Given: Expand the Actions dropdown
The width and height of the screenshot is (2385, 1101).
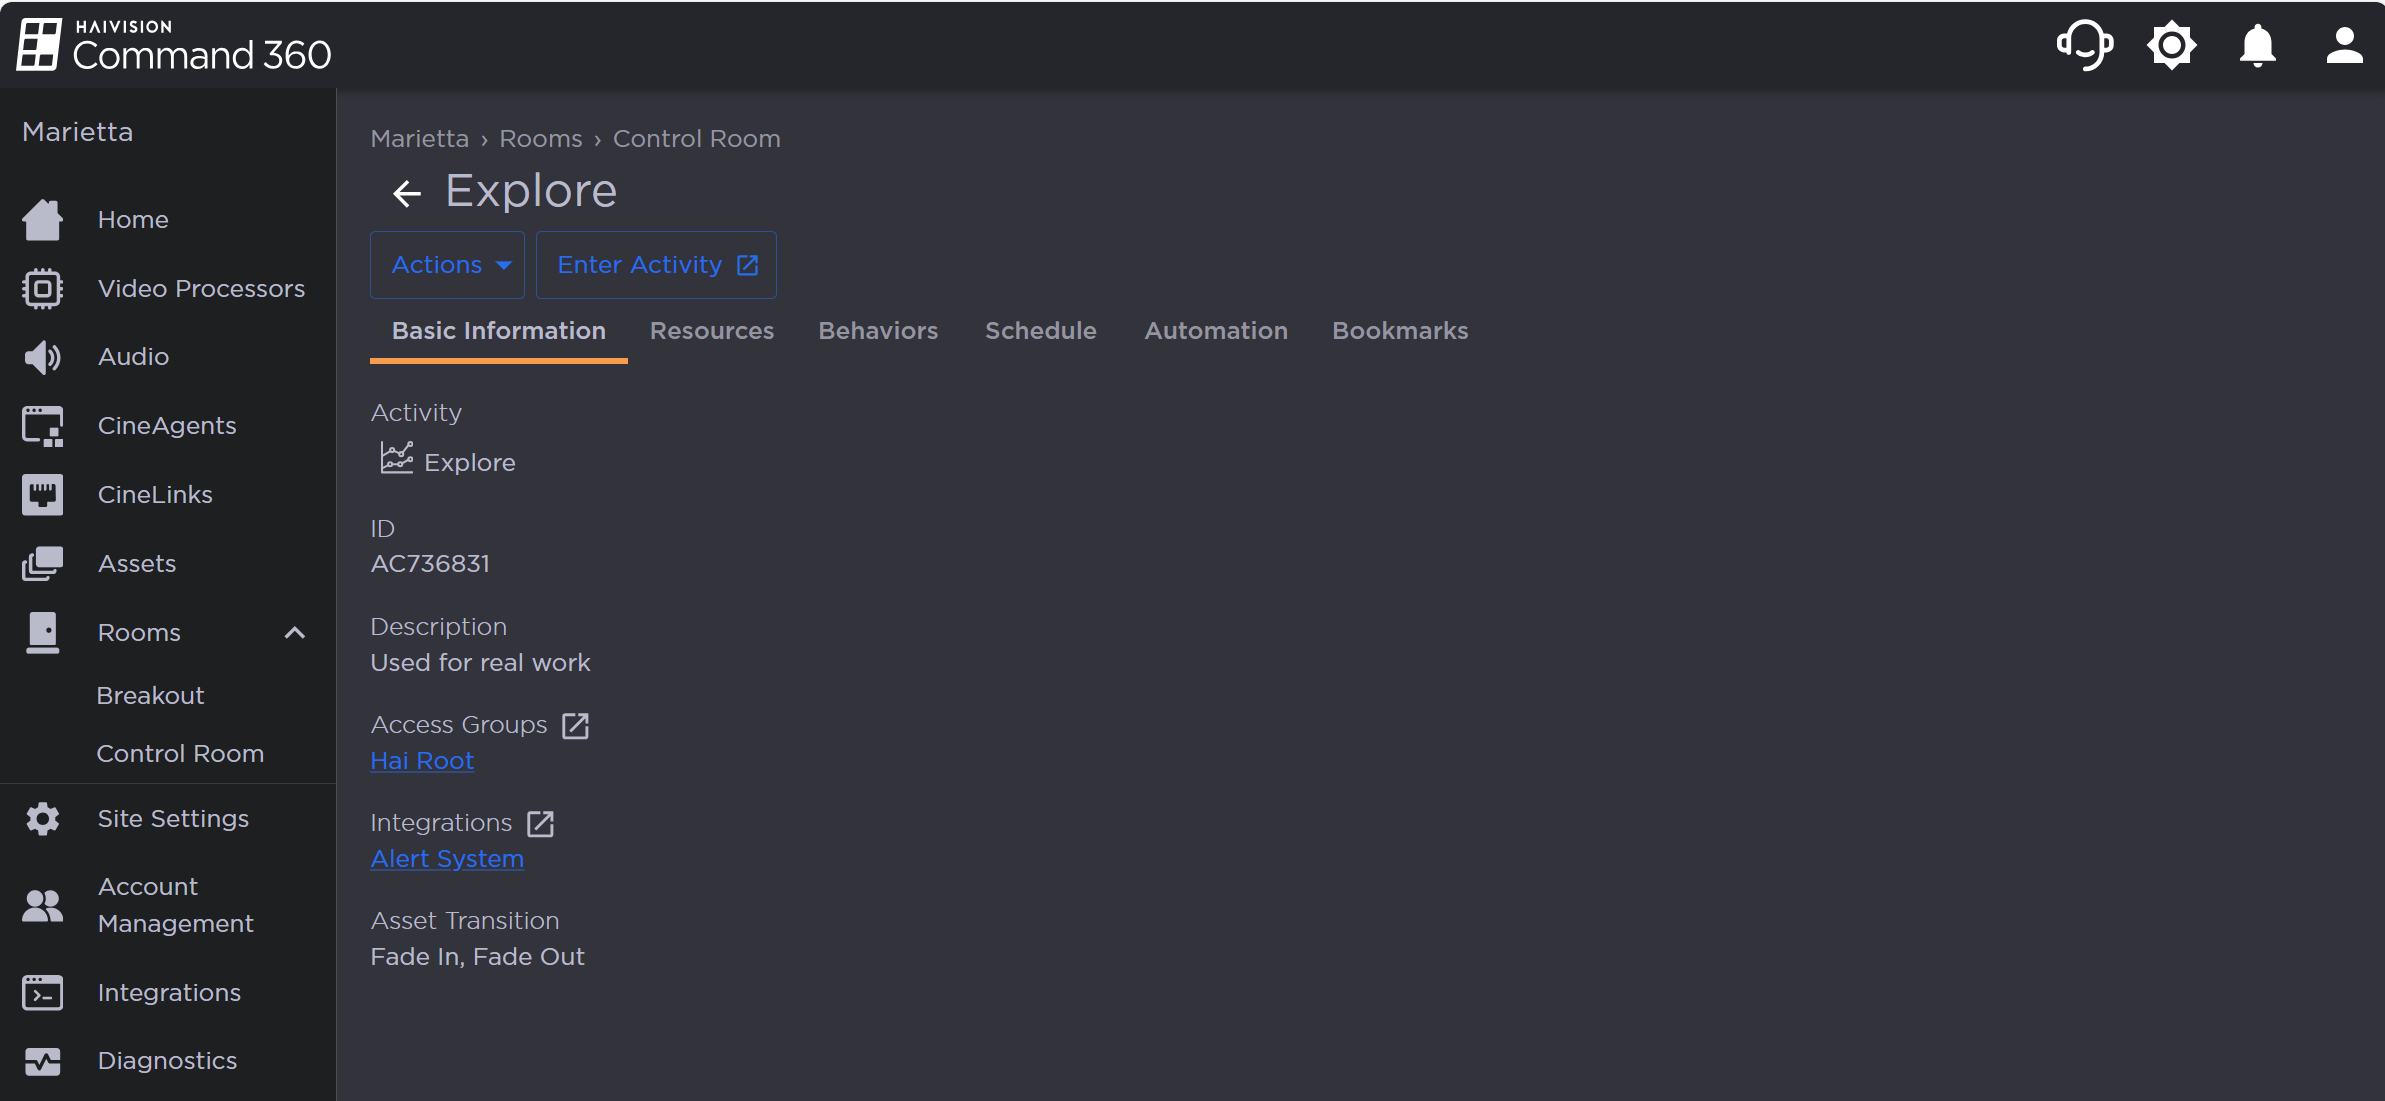Looking at the screenshot, I should 447,265.
